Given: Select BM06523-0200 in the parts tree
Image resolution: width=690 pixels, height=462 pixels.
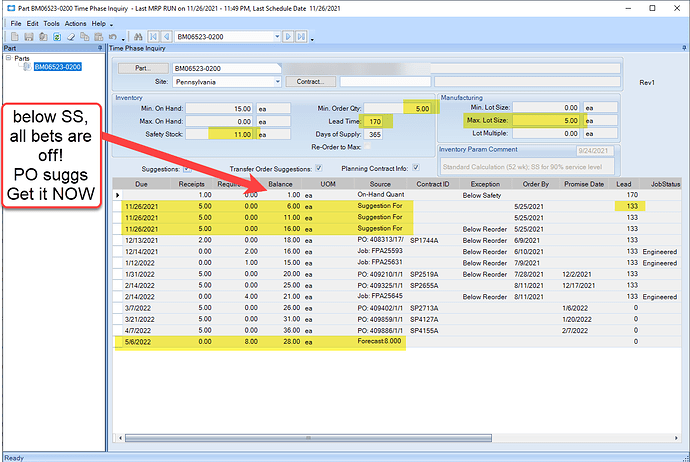Looking at the screenshot, I should pos(58,67).
